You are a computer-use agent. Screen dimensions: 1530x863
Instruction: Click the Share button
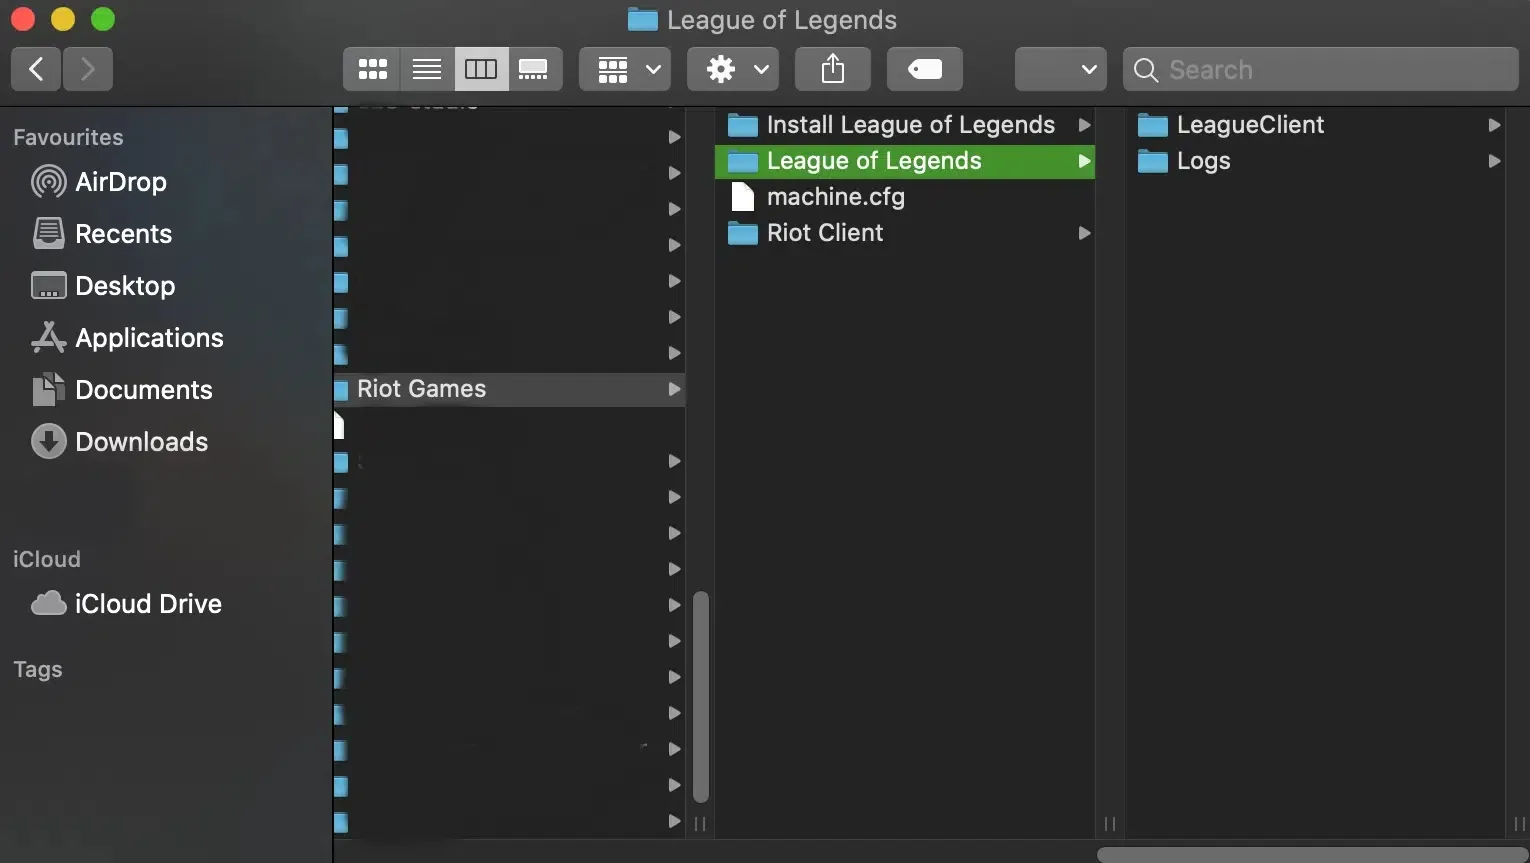[x=833, y=69]
